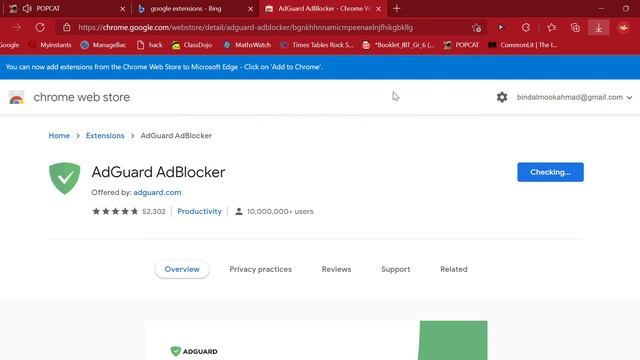The width and height of the screenshot is (640, 360).
Task: Click the Checking... button
Action: pyautogui.click(x=550, y=172)
